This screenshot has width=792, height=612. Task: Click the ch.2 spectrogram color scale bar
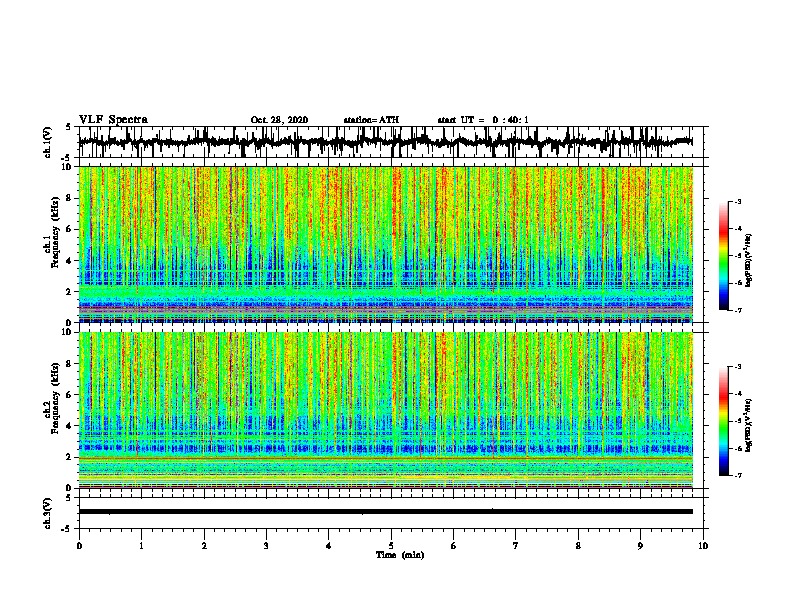(x=723, y=421)
